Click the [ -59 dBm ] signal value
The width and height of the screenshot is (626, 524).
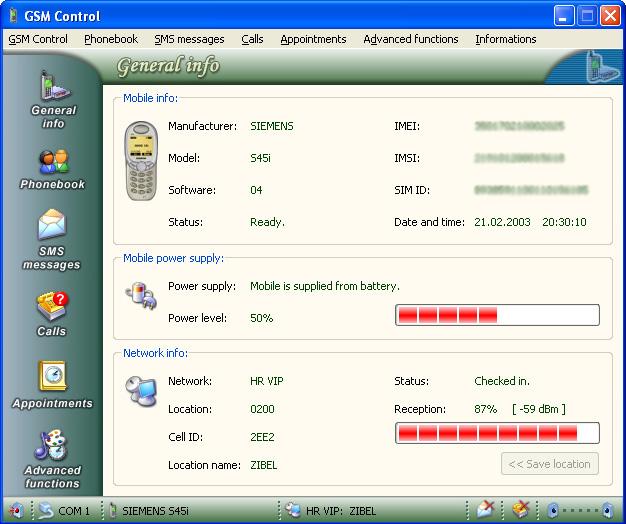tap(539, 409)
